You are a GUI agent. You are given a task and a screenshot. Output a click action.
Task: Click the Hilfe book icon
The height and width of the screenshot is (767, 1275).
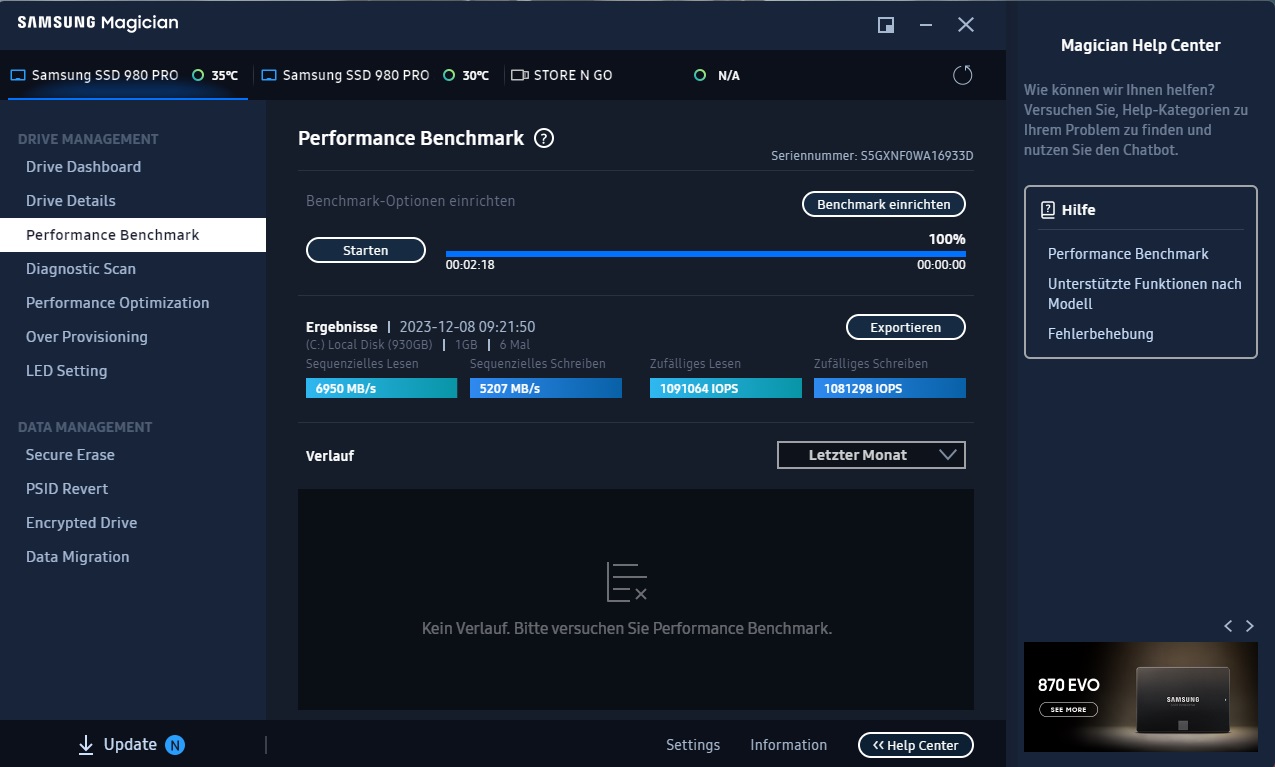tap(1048, 210)
